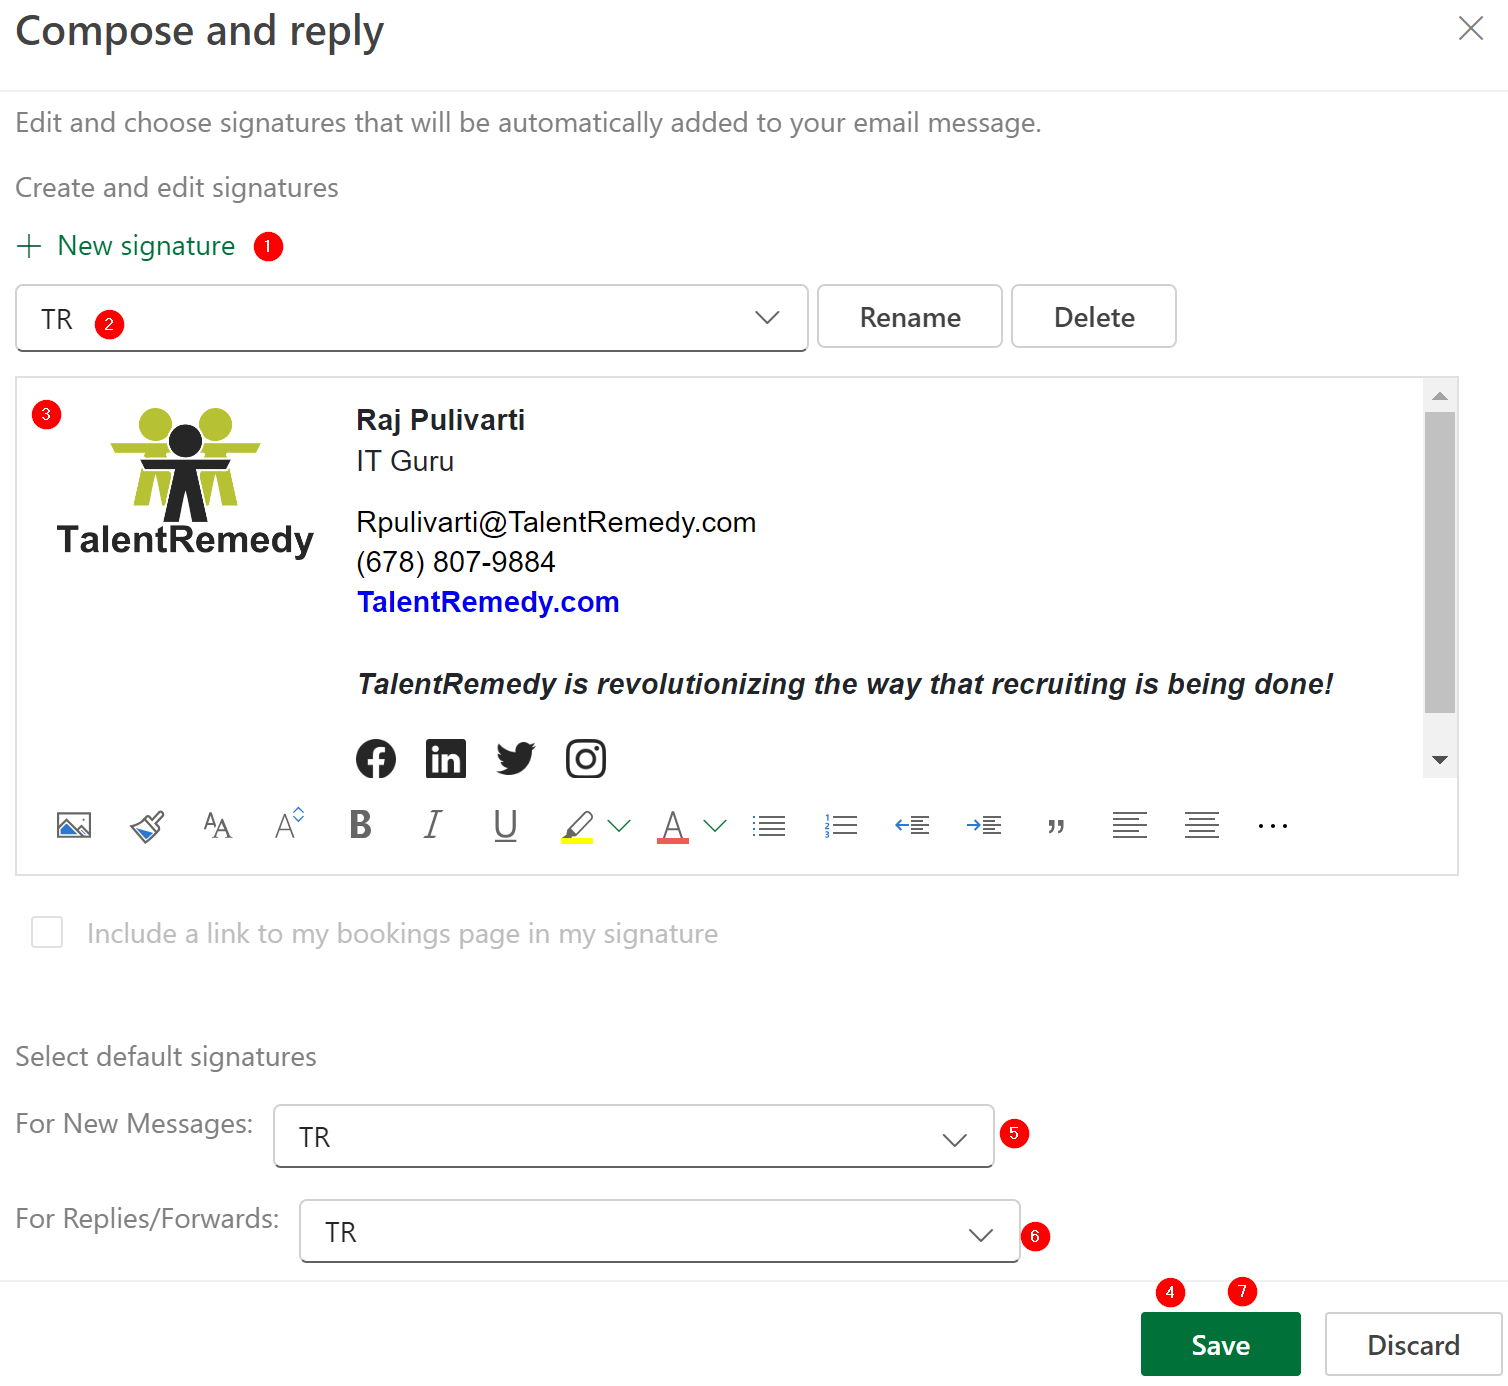Viewport: 1508px width, 1386px height.
Task: Toggle italic formatting
Action: coord(433,825)
